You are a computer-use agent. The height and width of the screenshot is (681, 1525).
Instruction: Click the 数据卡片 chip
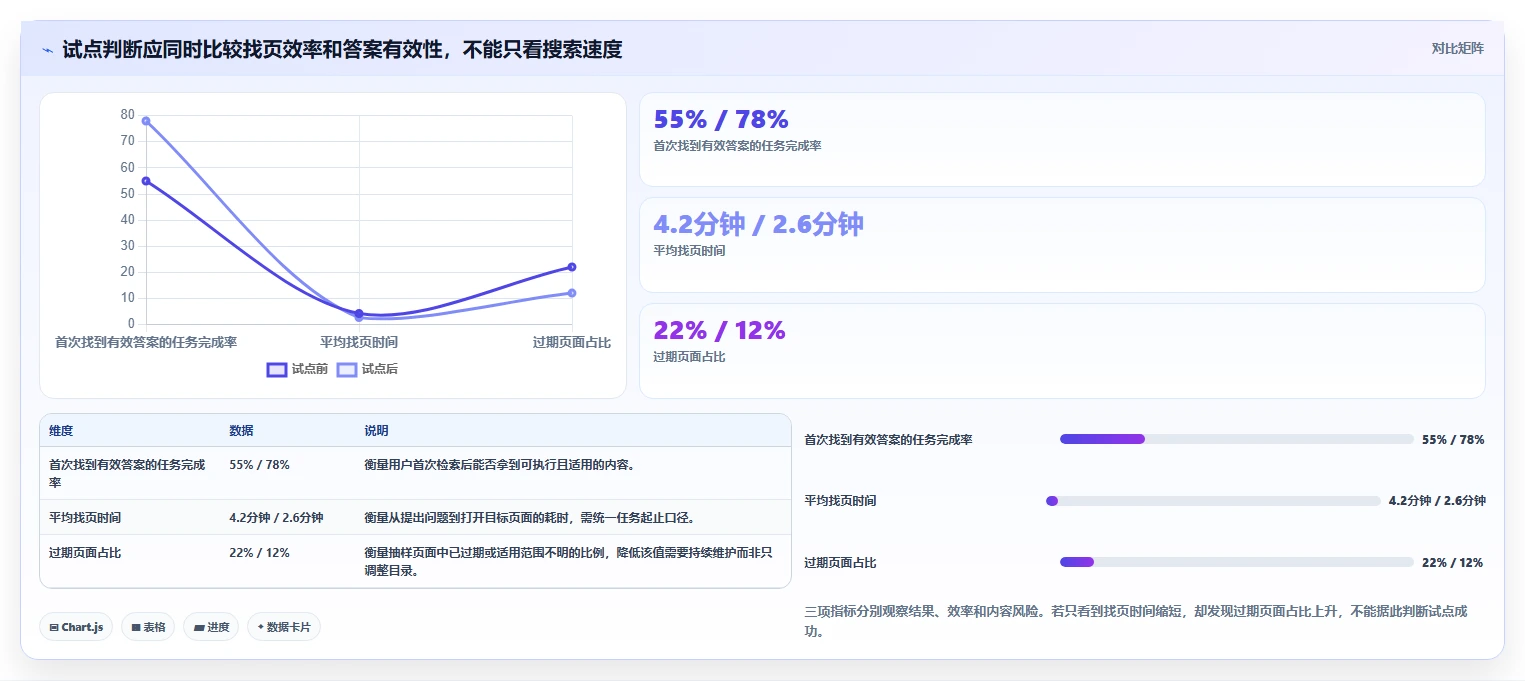pyautogui.click(x=284, y=627)
